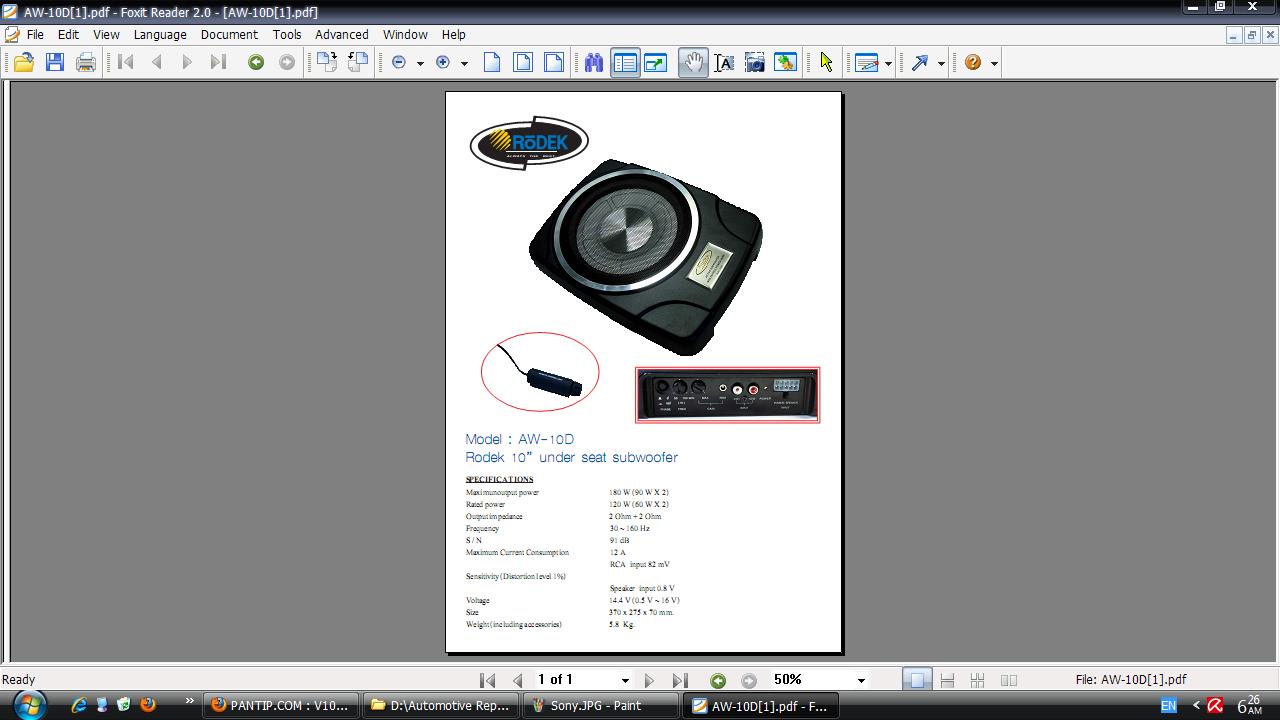Select Single Page layout mode
This screenshot has width=1280, height=720.
pyautogui.click(x=916, y=680)
